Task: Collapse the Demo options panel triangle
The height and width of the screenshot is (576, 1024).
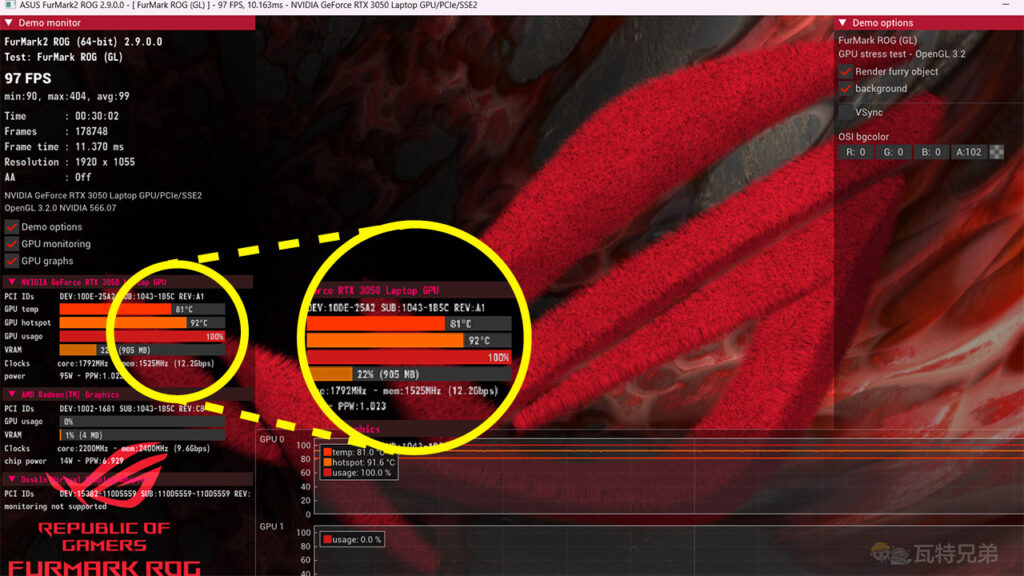Action: 842,23
